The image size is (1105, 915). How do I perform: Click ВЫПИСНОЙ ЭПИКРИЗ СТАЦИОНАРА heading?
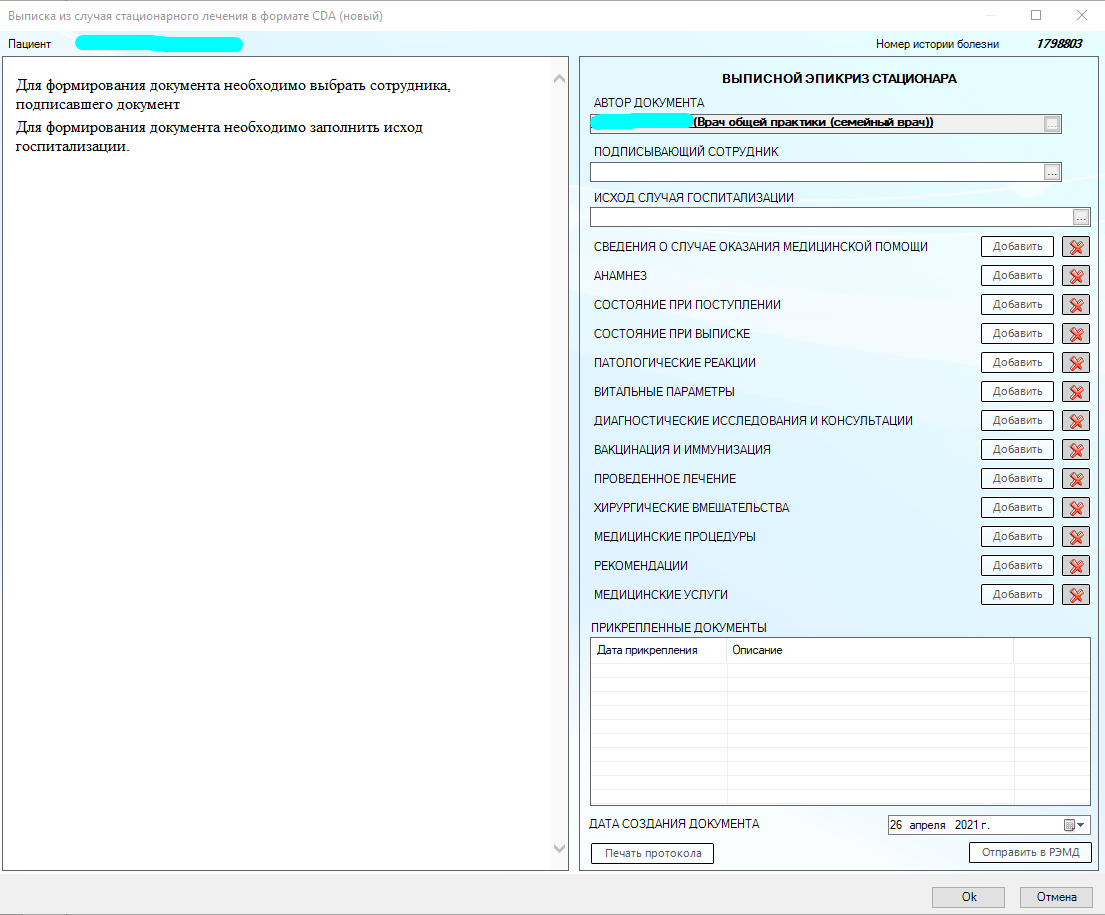click(x=839, y=79)
